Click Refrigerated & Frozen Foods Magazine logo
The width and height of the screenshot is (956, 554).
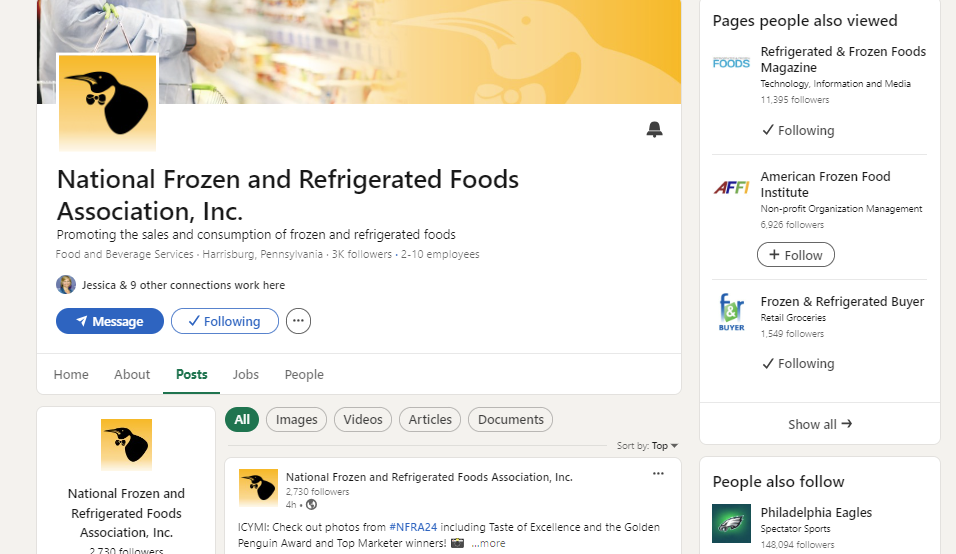[731, 63]
